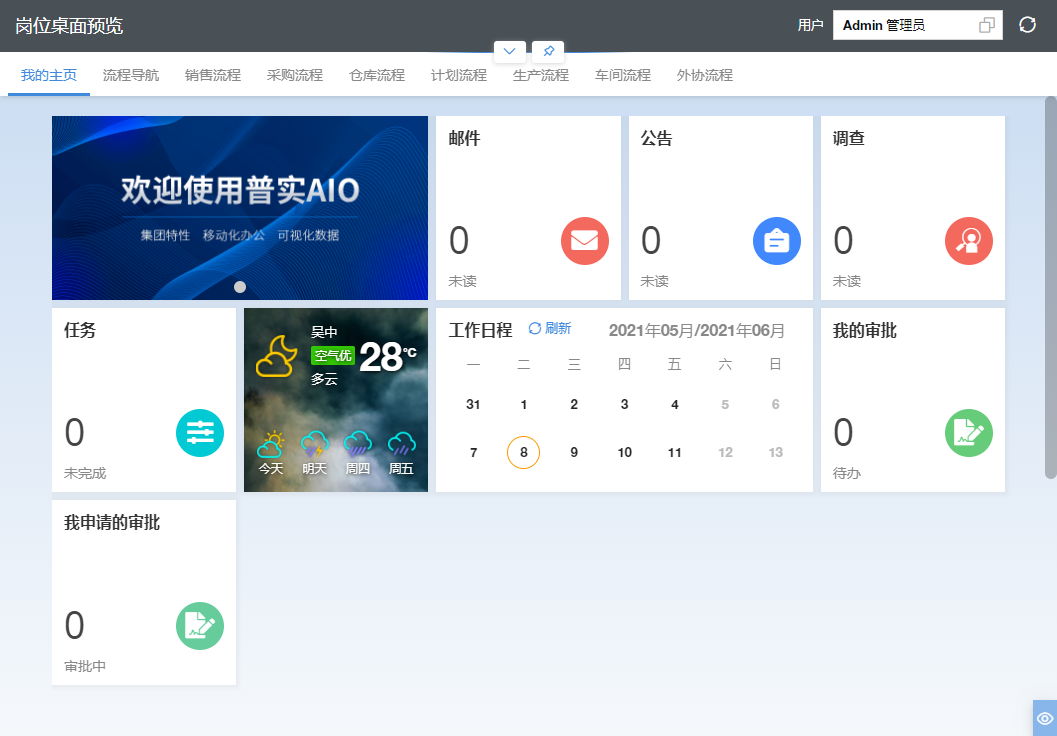1057x736 pixels.
Task: Click the refresh icon in top bar
Action: 1027,25
